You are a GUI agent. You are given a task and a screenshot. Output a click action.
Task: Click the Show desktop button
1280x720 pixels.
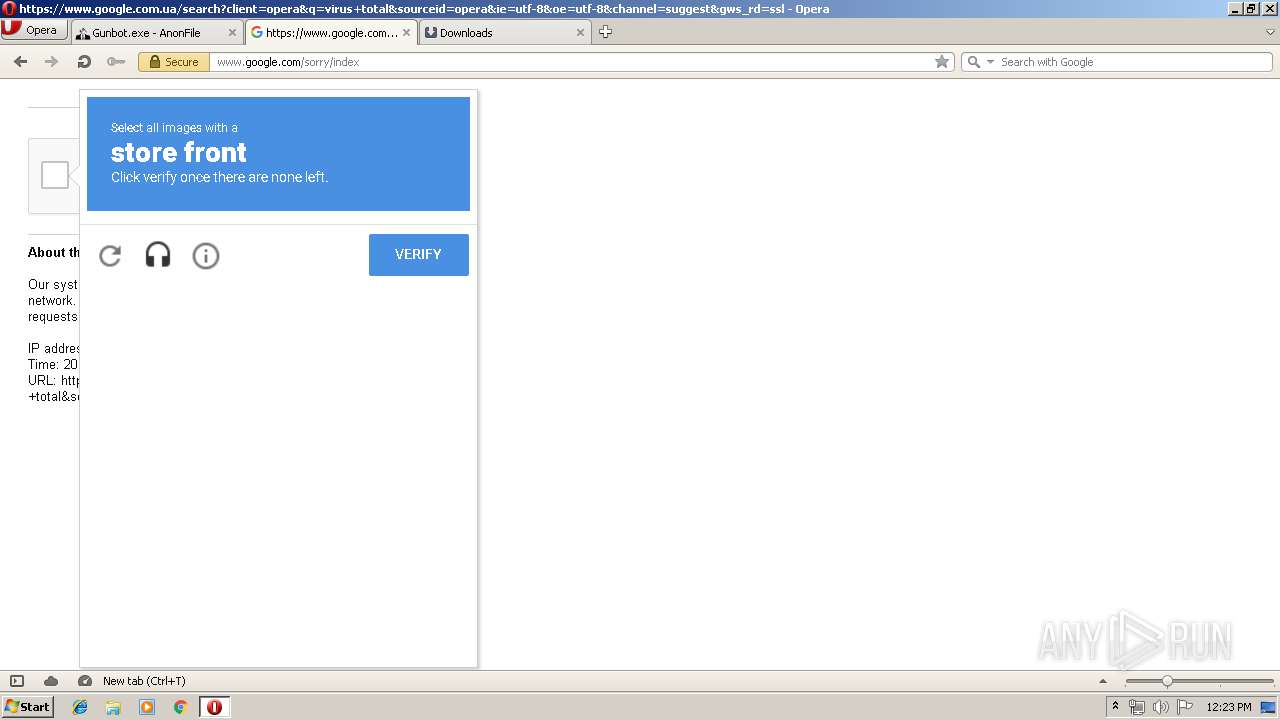1268,707
